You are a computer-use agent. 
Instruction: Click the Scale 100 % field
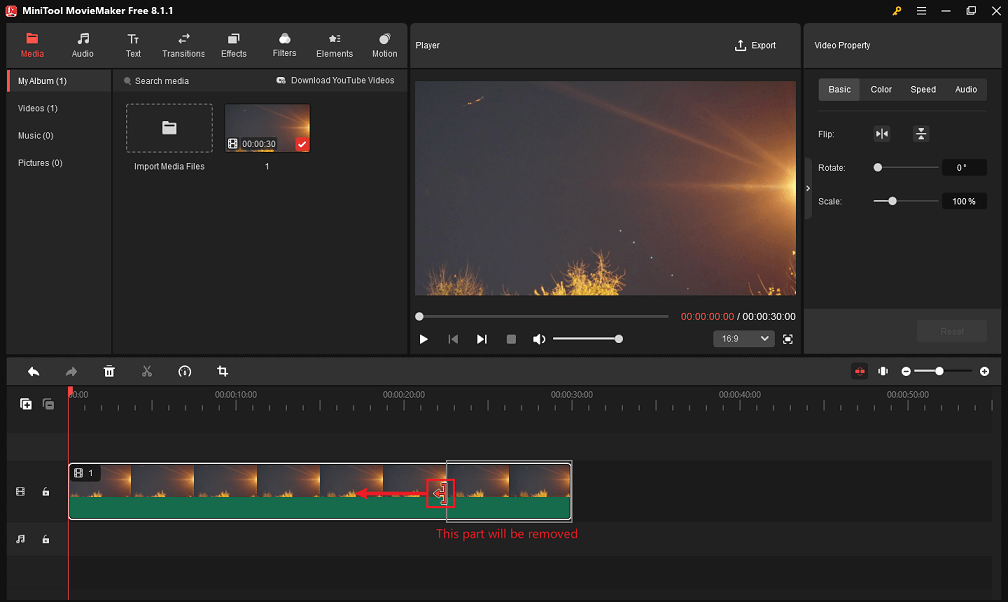[964, 201]
